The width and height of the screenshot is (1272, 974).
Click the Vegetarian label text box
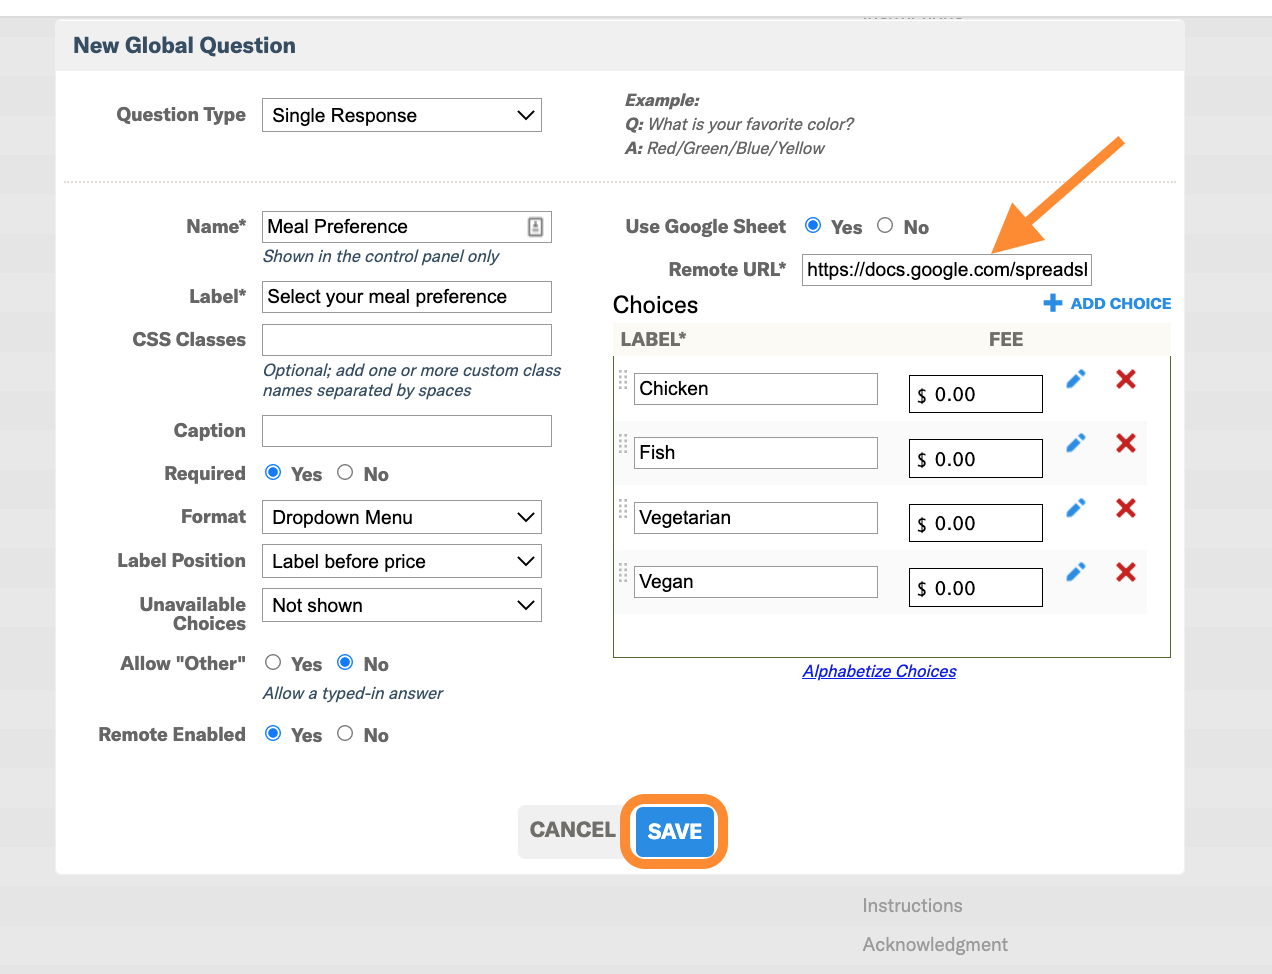click(x=756, y=518)
